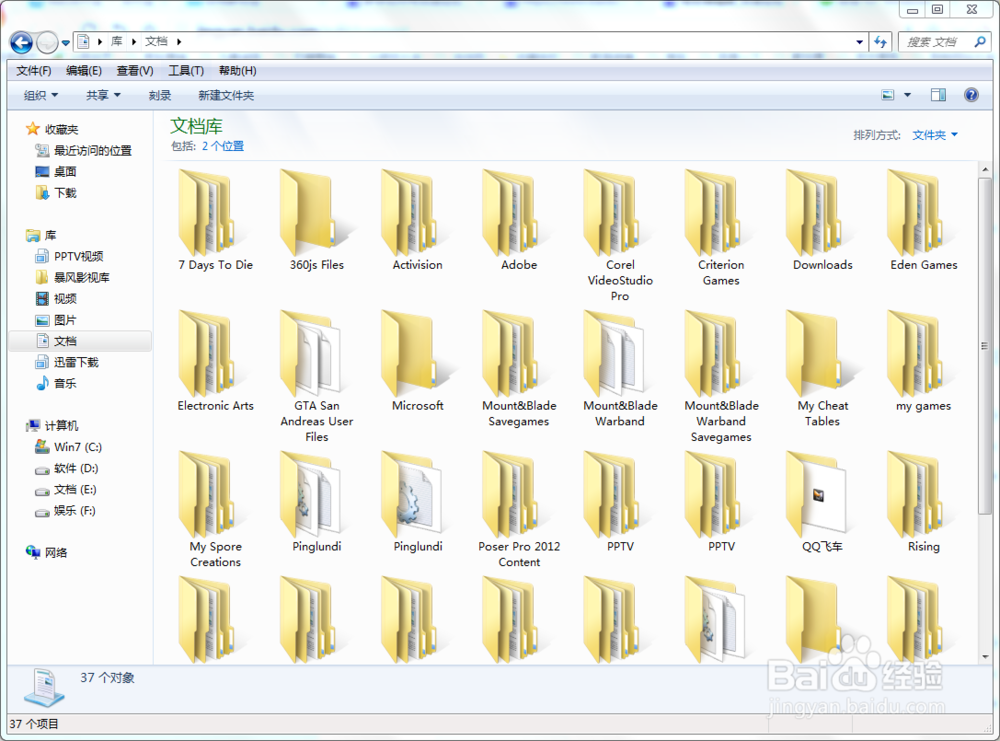Click the Forward navigation arrow
The width and height of the screenshot is (1000, 741).
tap(47, 43)
